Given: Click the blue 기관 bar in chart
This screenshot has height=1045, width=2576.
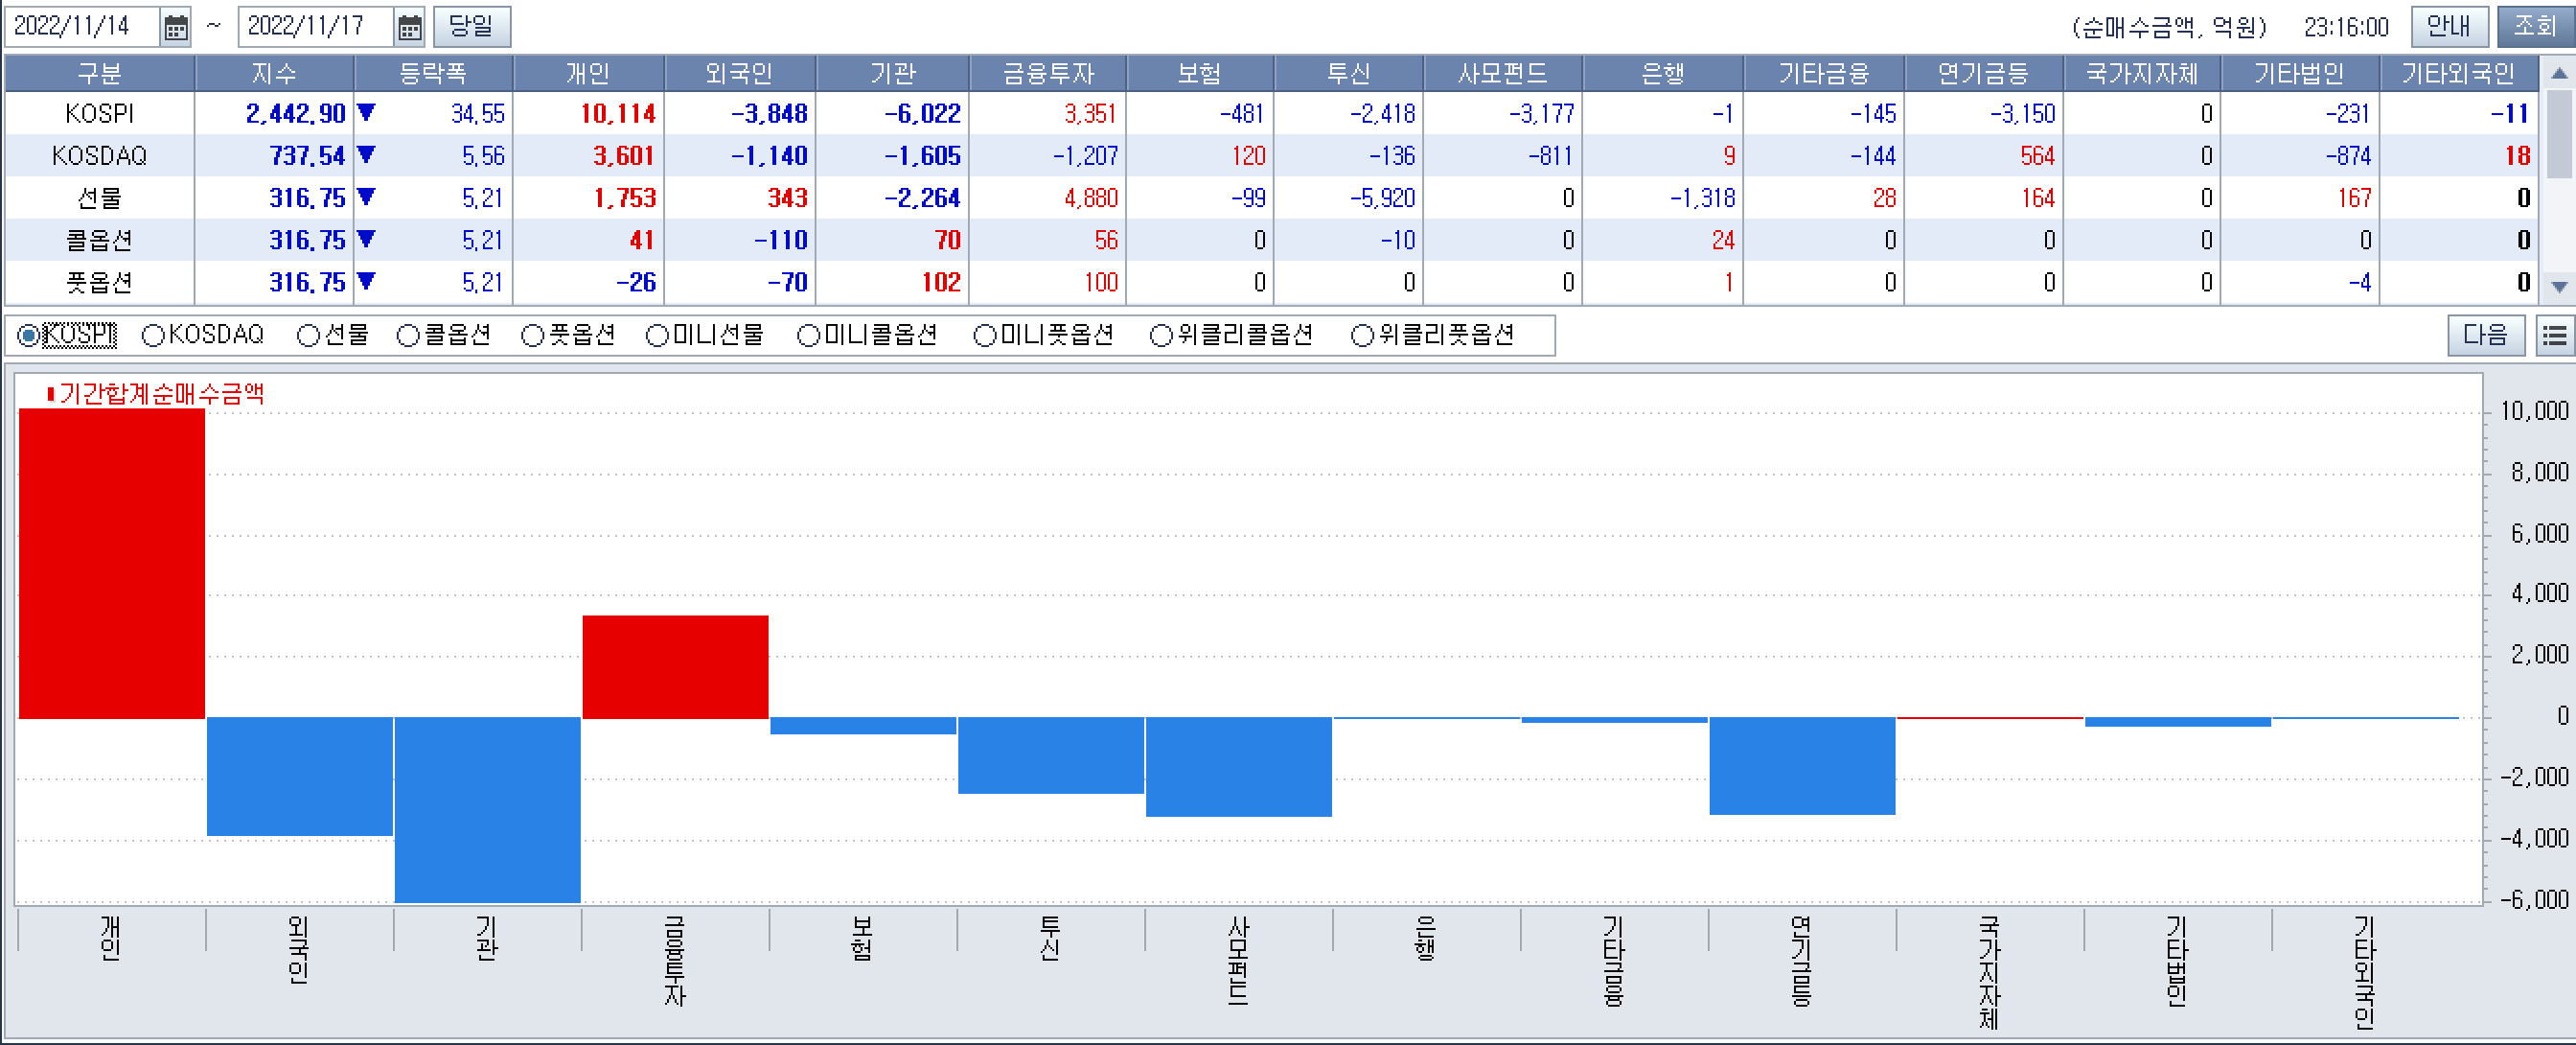Looking at the screenshot, I should point(488,809).
